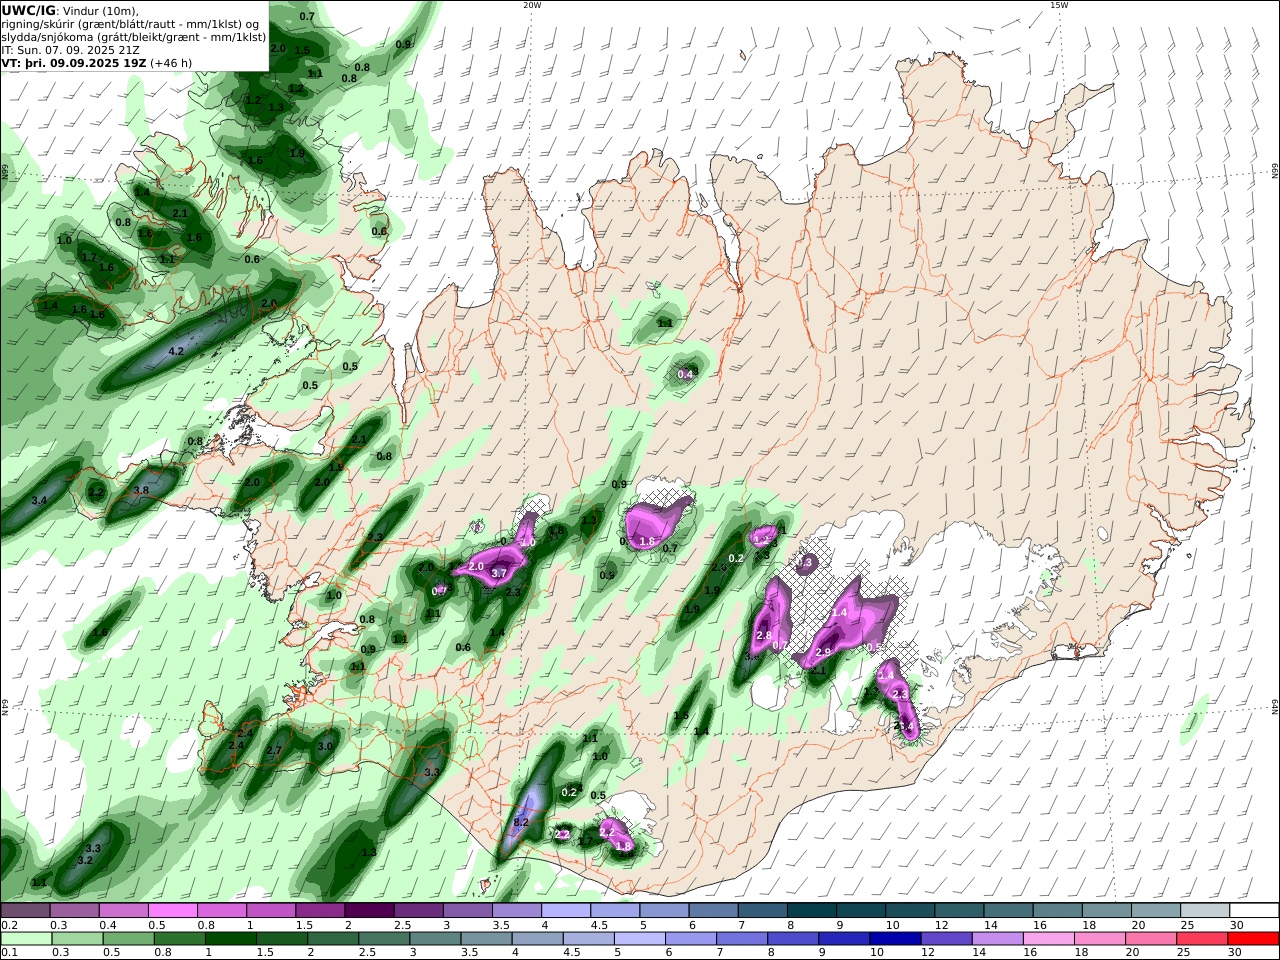1280x960 pixels.
Task: Click the bright red rain swatch after 30
Action: 1254,939
